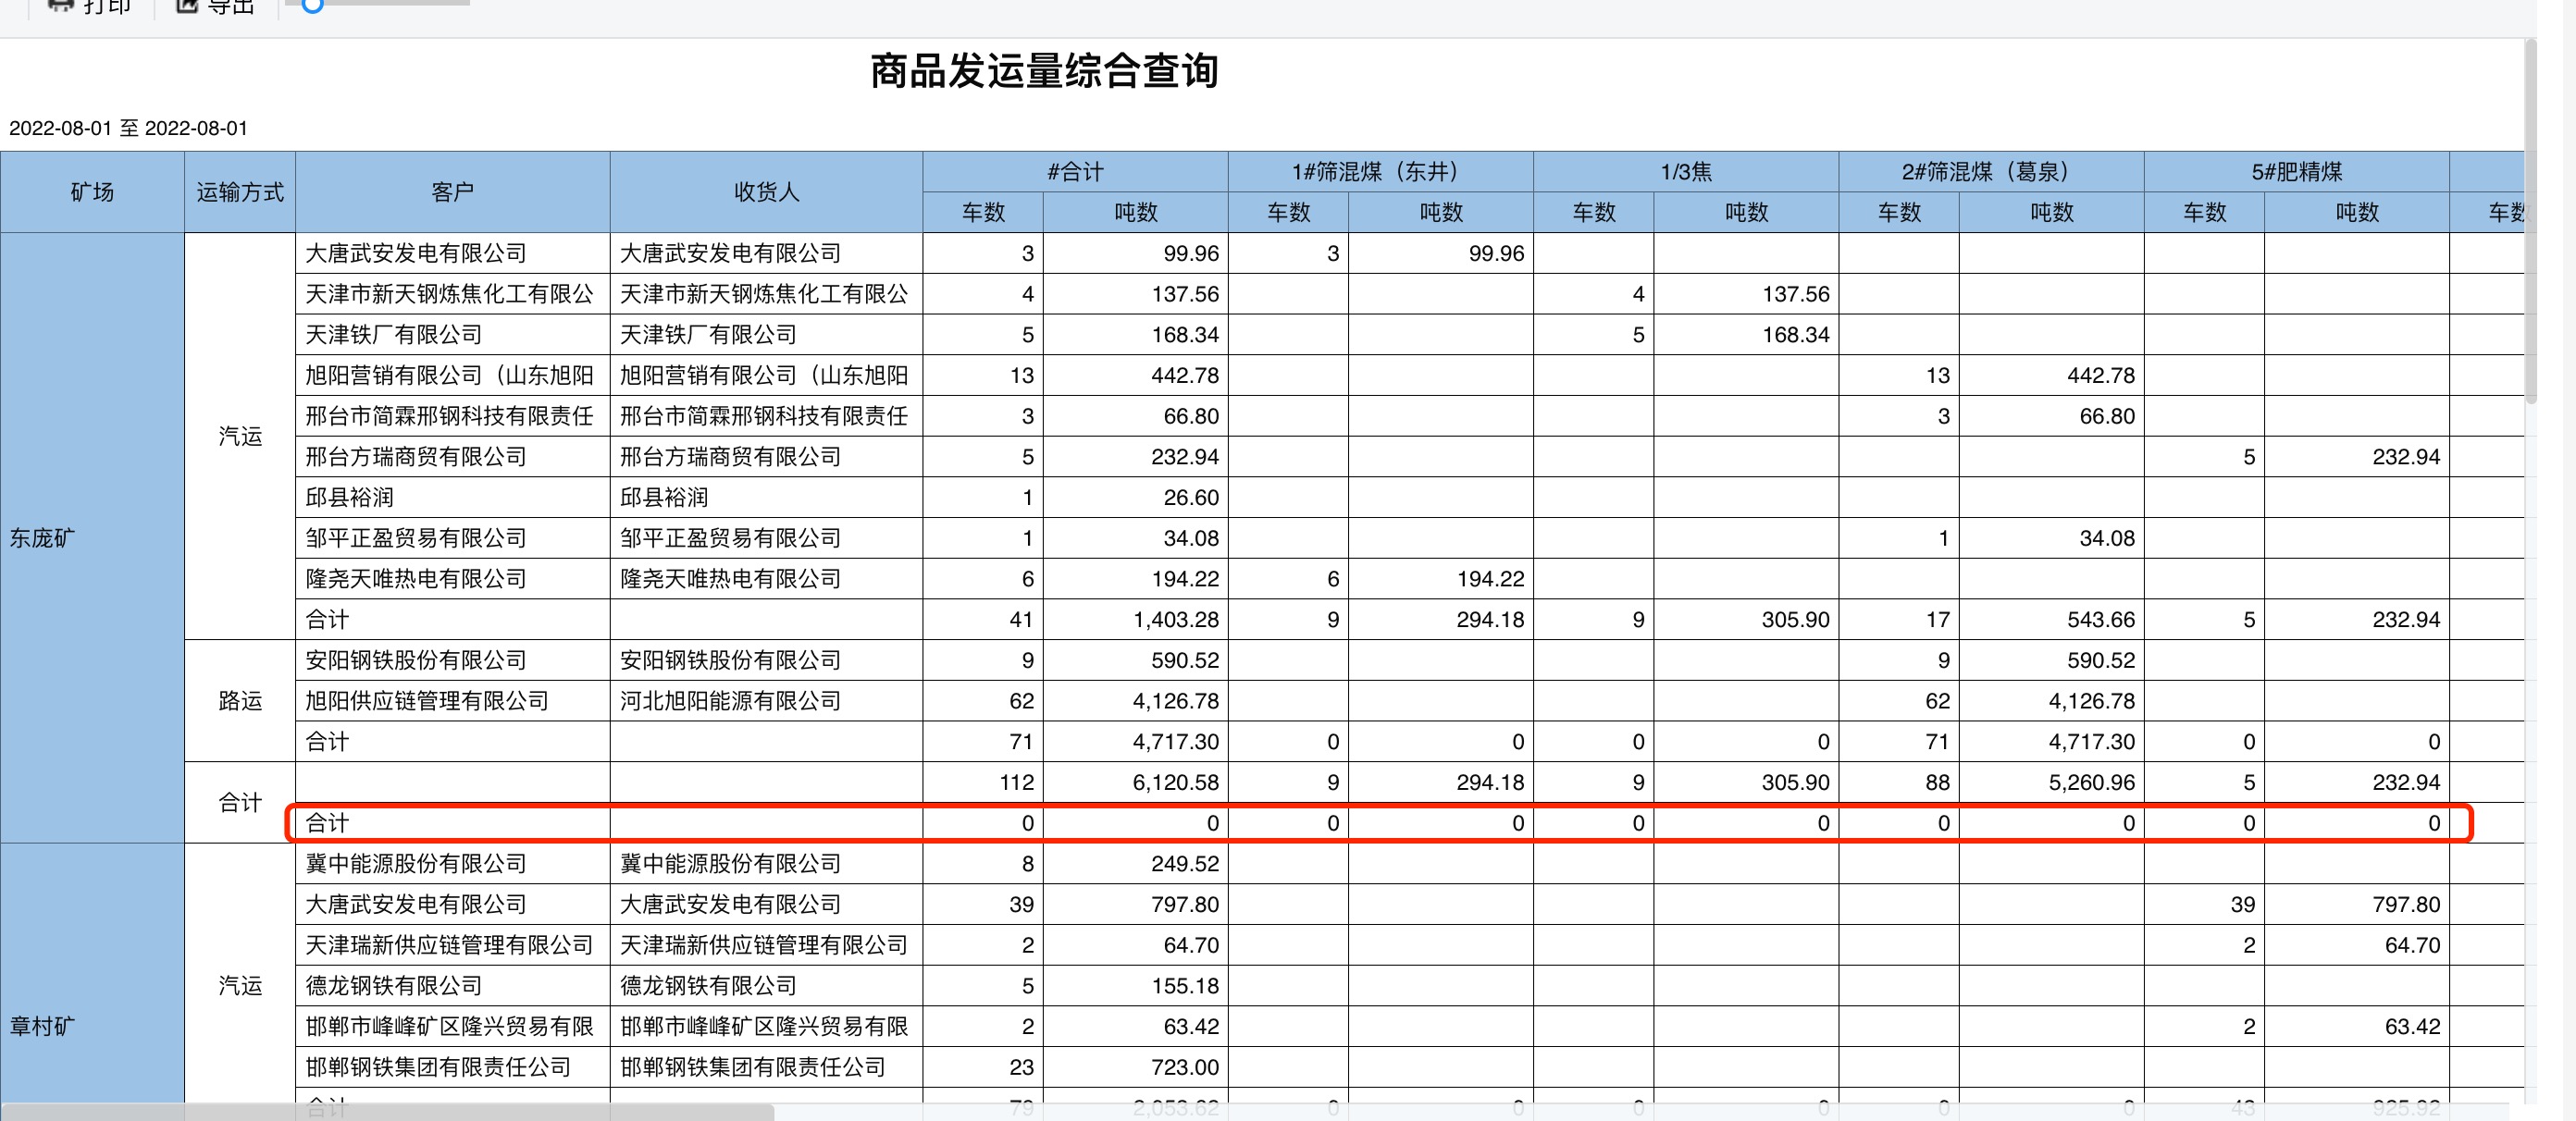Viewport: 2576px width, 1121px height.
Task: Click the 打印 print button
Action: tap(91, 6)
